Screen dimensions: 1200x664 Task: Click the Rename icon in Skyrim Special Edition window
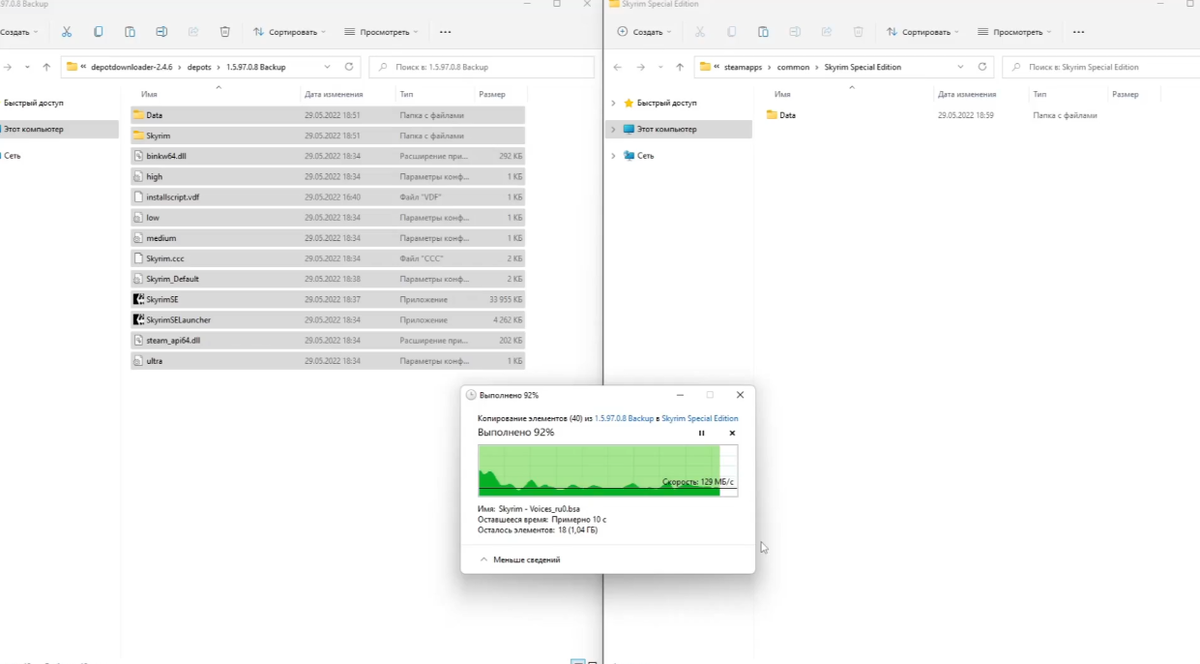(795, 32)
